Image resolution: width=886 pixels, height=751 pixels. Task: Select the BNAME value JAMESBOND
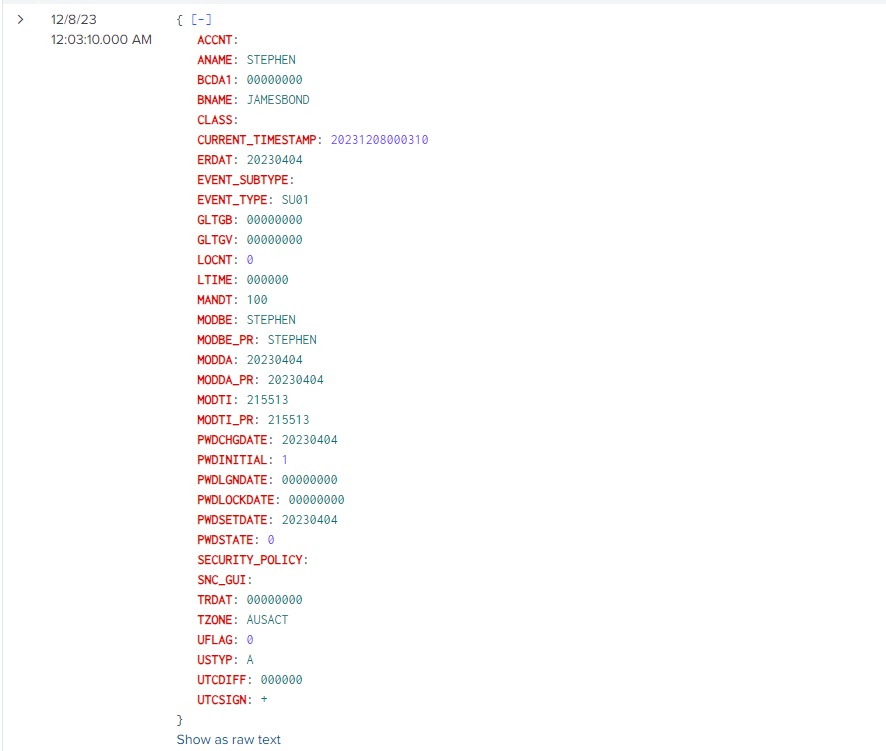(278, 100)
